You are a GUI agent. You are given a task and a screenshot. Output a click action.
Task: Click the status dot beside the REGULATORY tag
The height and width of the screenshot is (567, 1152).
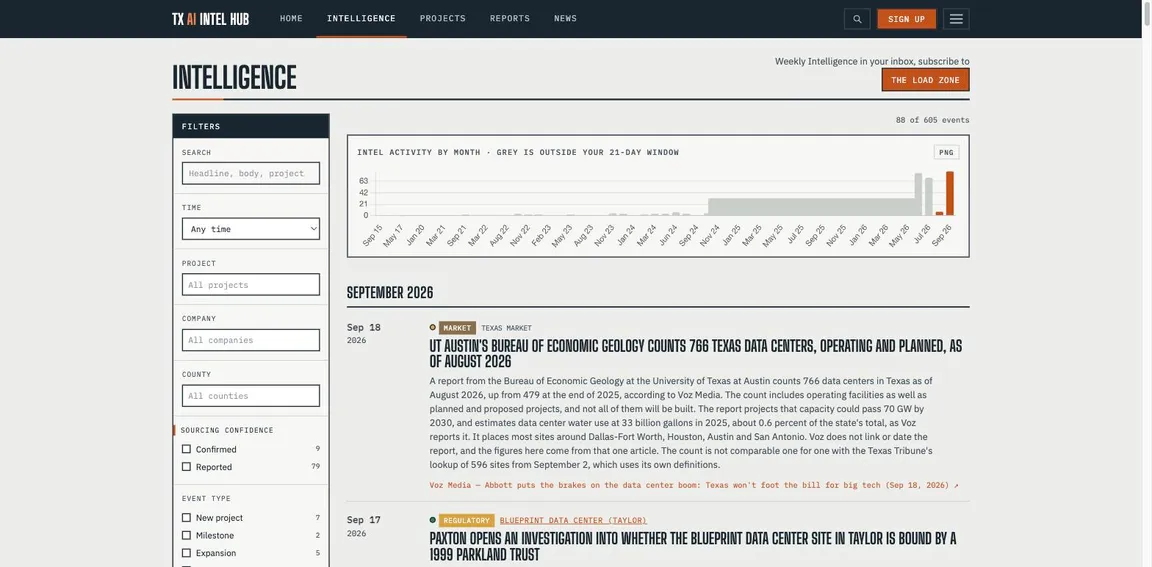pyautogui.click(x=433, y=520)
